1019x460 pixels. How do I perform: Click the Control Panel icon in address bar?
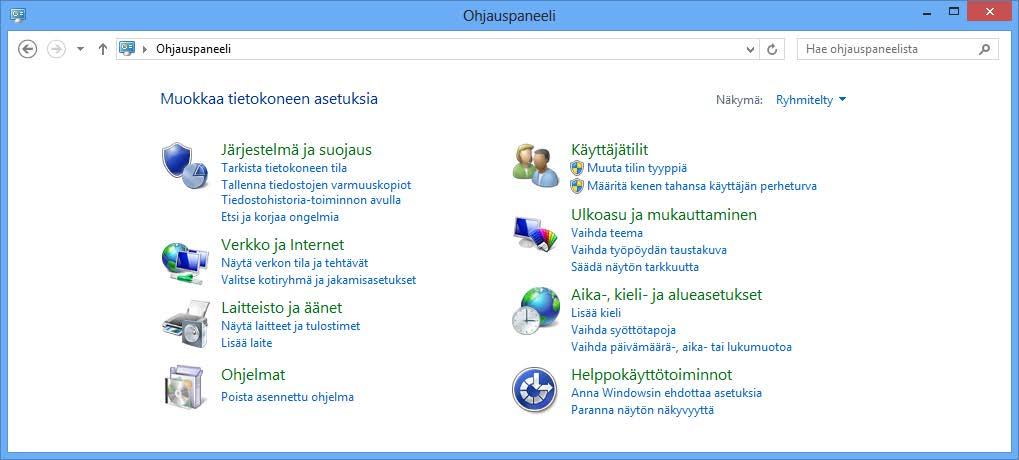[127, 49]
